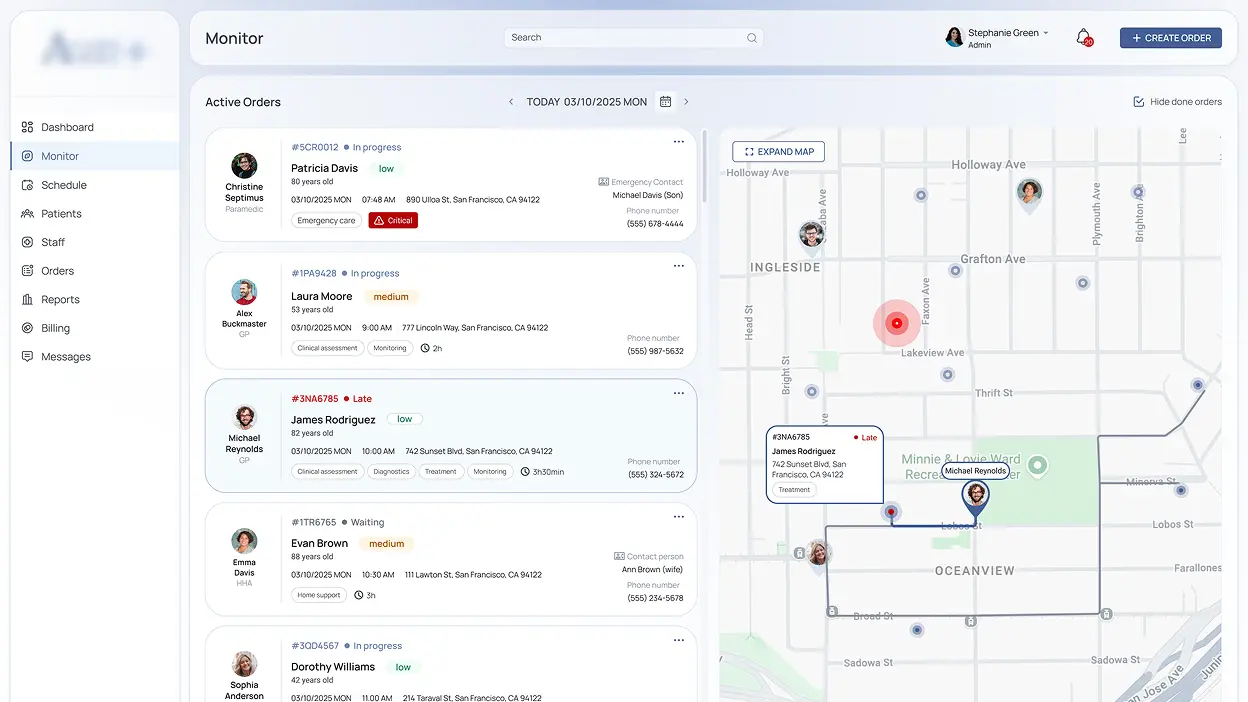
Task: Click Emma Davis avatar
Action: coord(244,541)
